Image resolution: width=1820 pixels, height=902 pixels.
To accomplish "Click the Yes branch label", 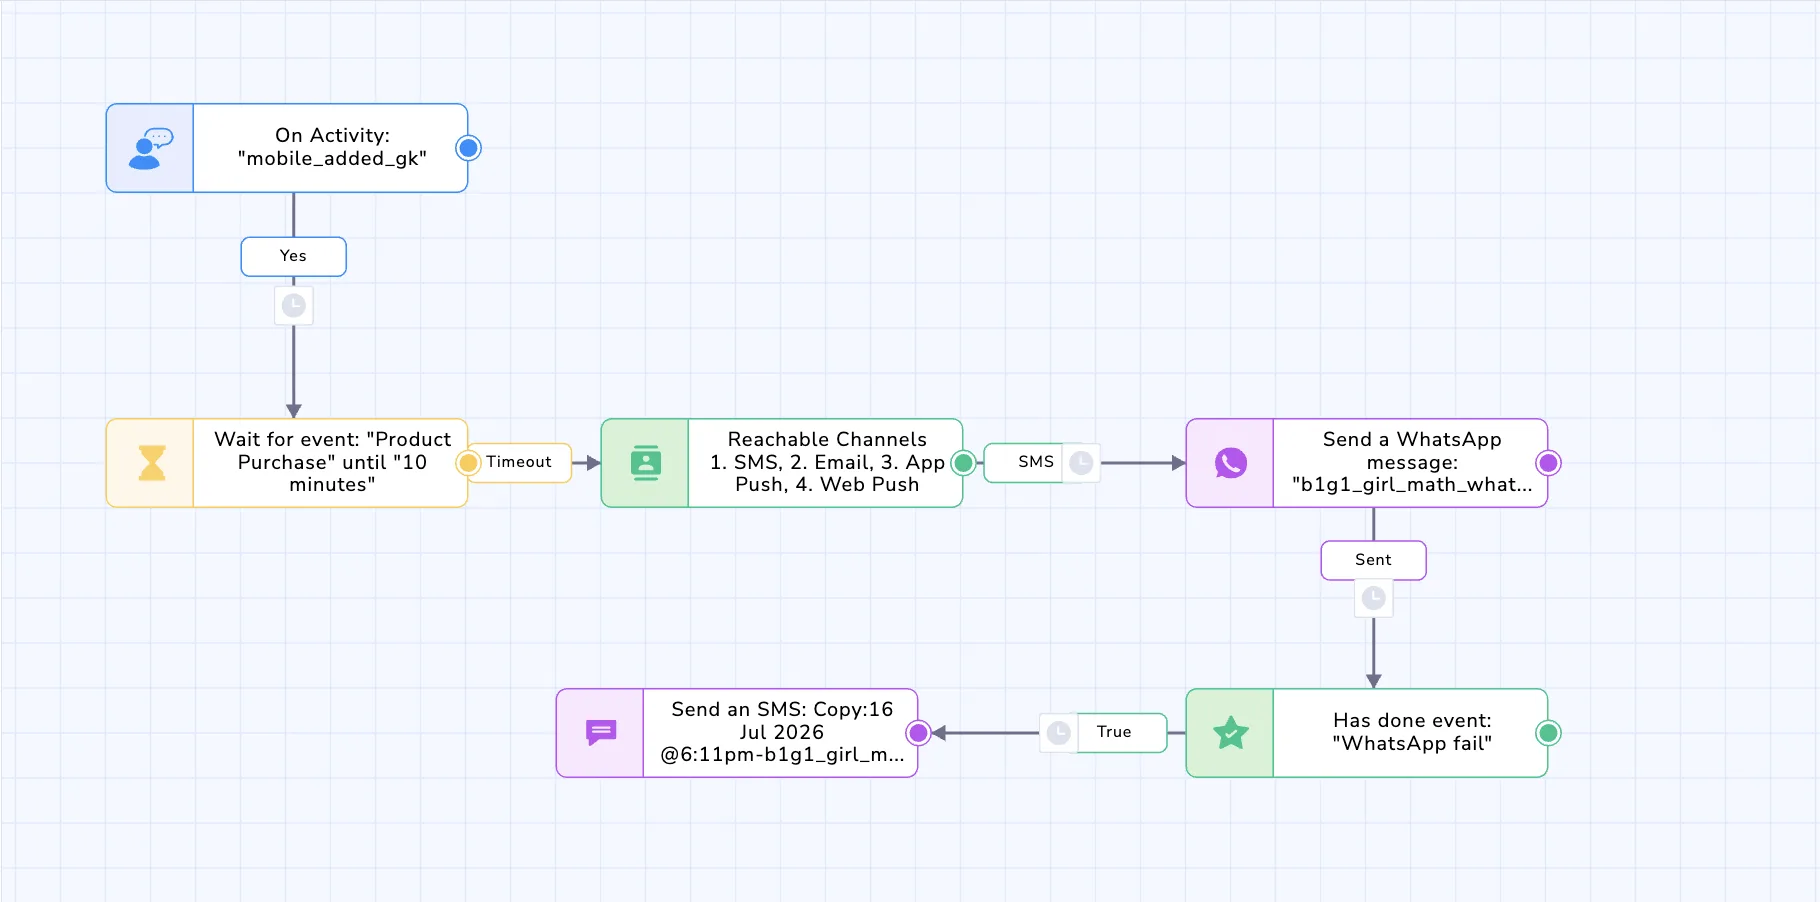I will point(294,256).
